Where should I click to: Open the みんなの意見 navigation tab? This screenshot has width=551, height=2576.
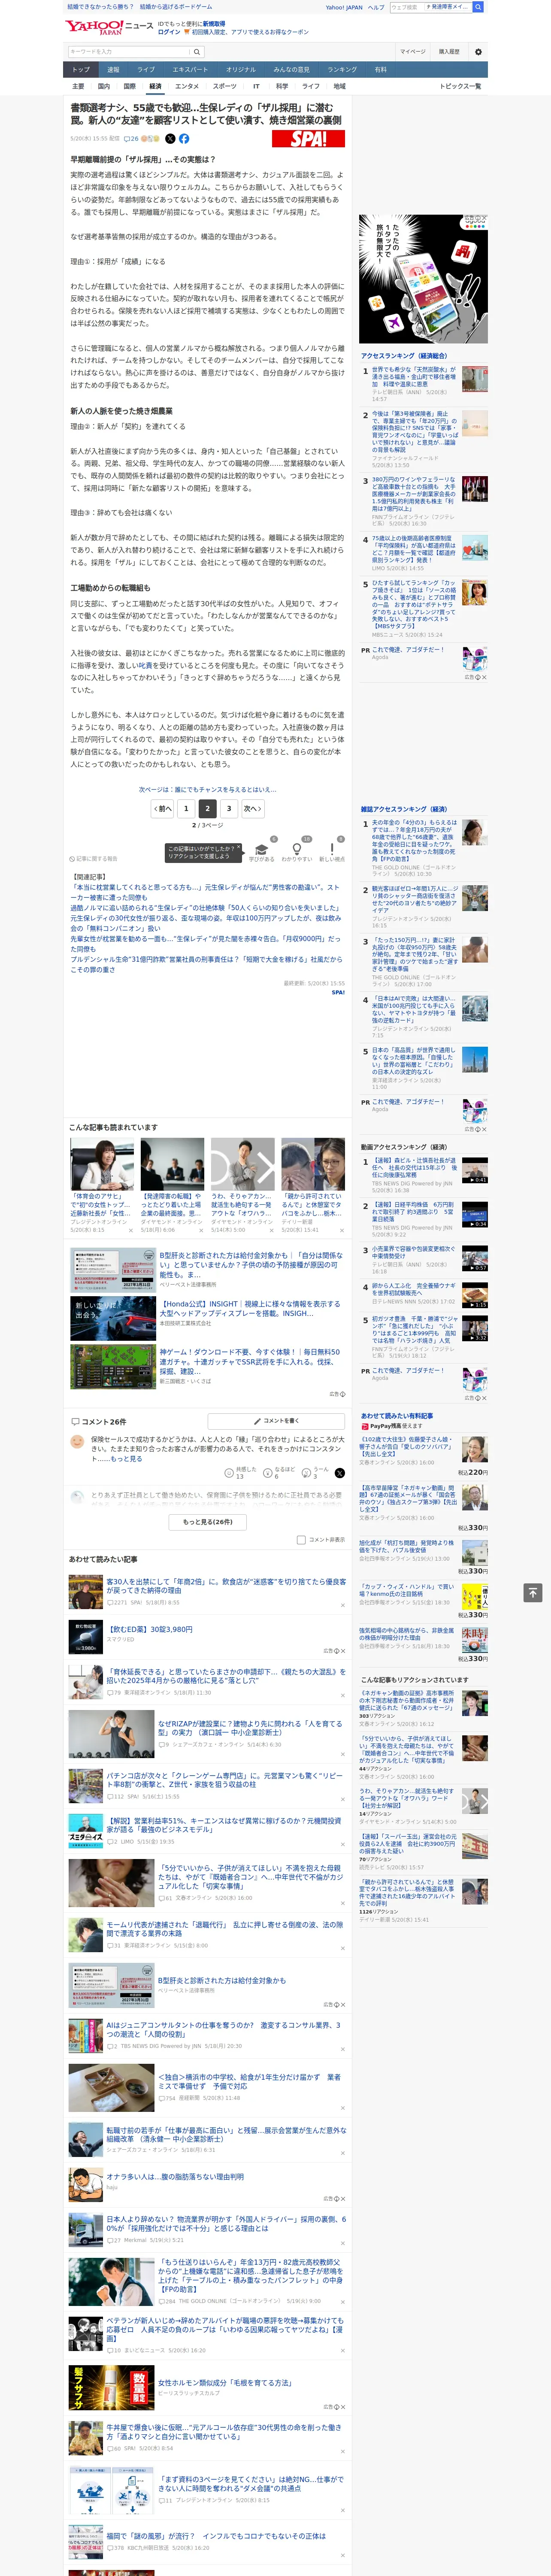(291, 70)
